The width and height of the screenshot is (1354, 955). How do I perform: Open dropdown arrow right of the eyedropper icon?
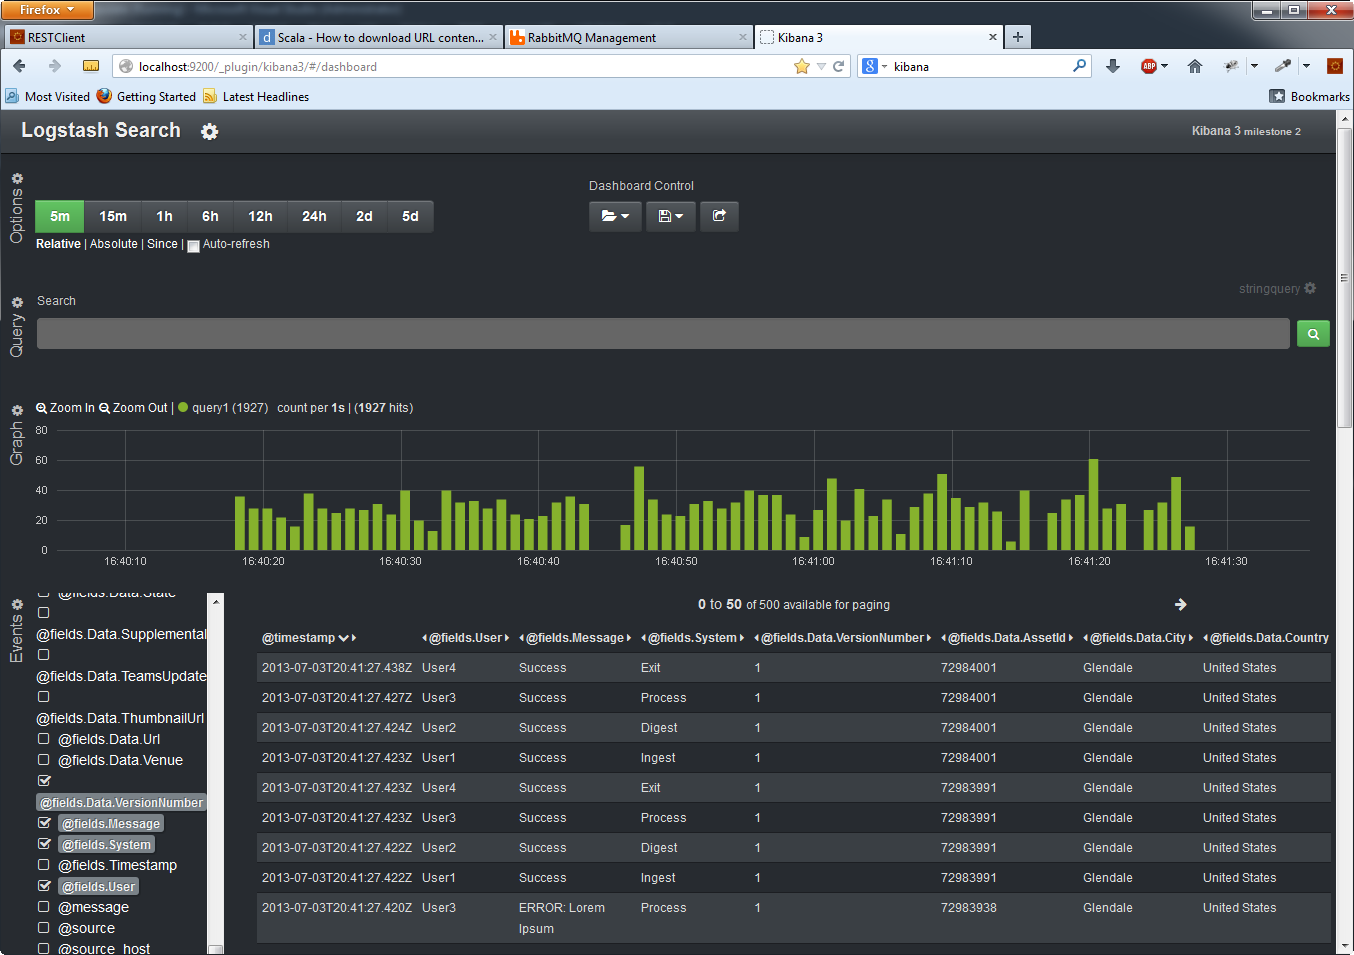coord(1306,66)
